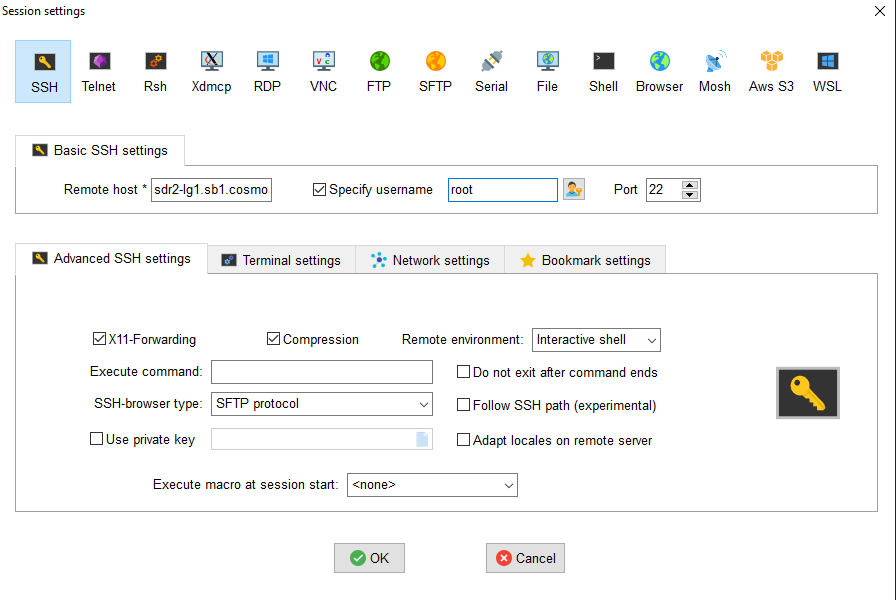This screenshot has width=896, height=600.
Task: Select the Telnet session type icon
Action: coord(99,71)
